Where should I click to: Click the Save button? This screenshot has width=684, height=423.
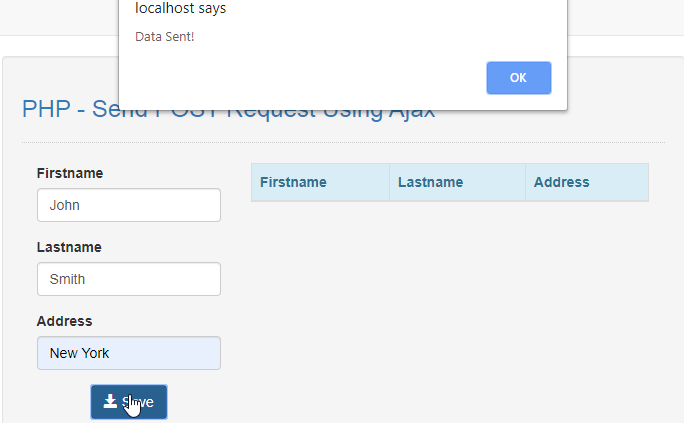click(129, 402)
